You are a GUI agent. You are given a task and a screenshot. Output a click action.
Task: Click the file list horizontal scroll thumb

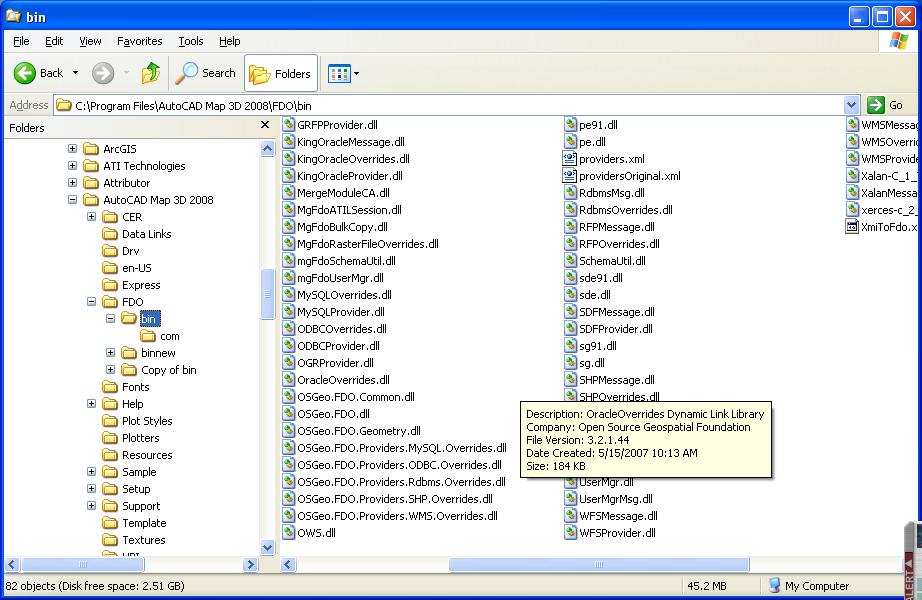(x=599, y=565)
